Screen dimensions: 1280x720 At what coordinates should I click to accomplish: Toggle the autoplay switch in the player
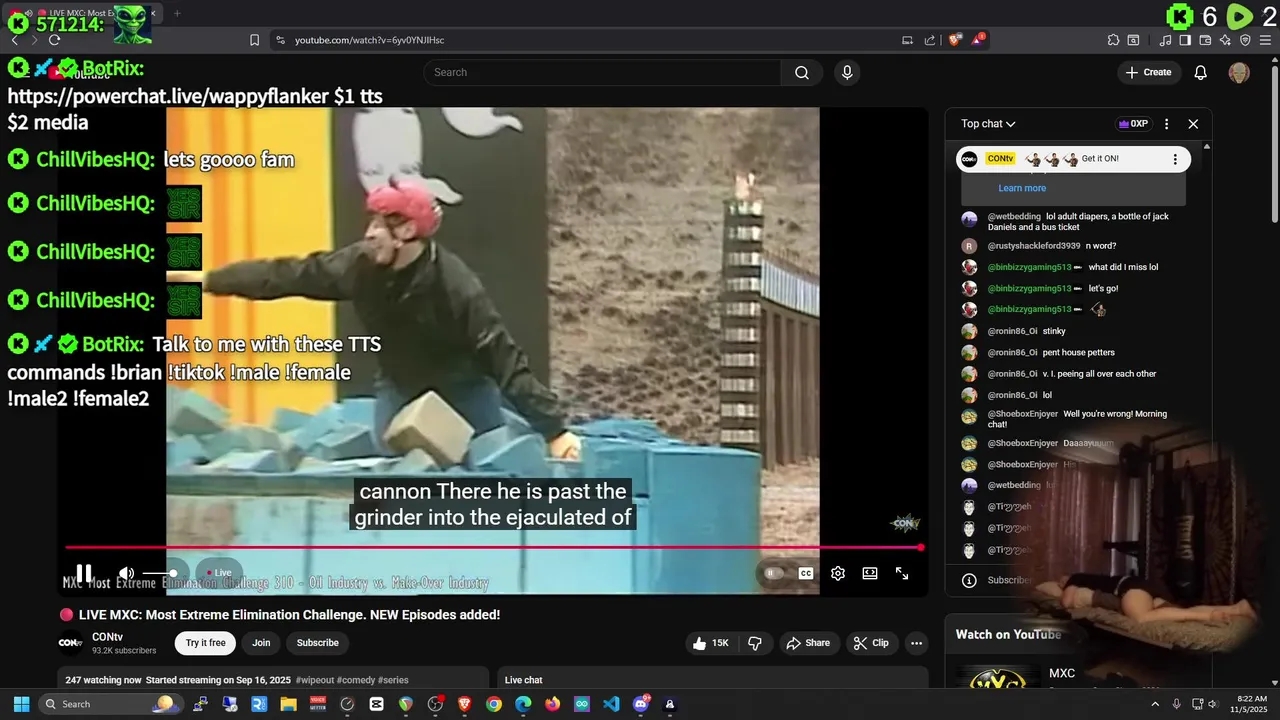click(x=773, y=573)
